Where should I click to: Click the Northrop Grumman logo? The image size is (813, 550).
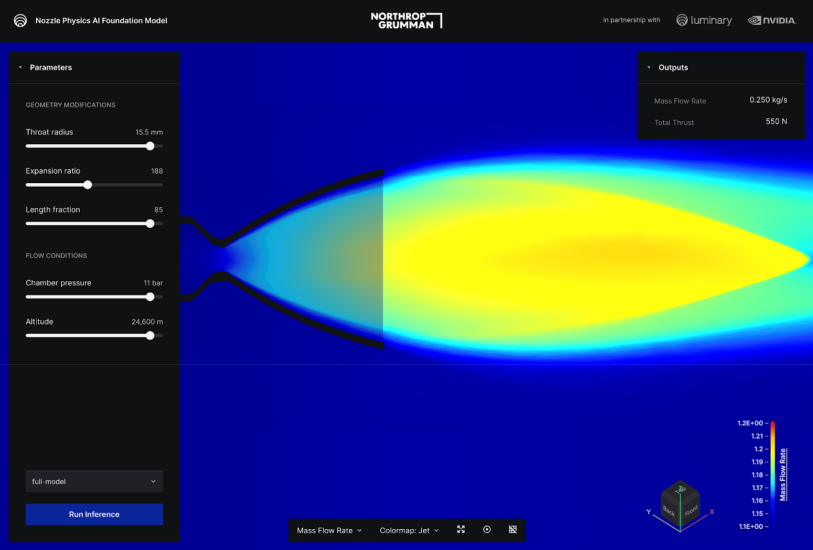[x=406, y=20]
